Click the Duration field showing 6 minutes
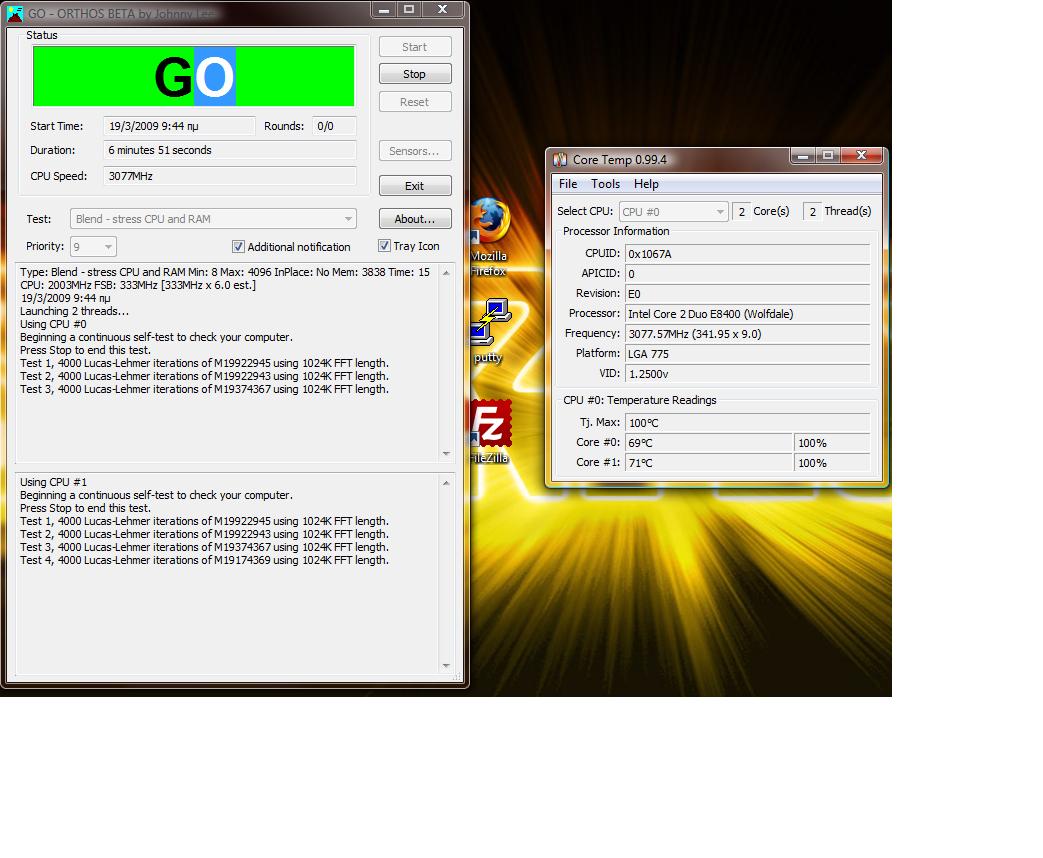The width and height of the screenshot is (1043, 858). (x=229, y=150)
